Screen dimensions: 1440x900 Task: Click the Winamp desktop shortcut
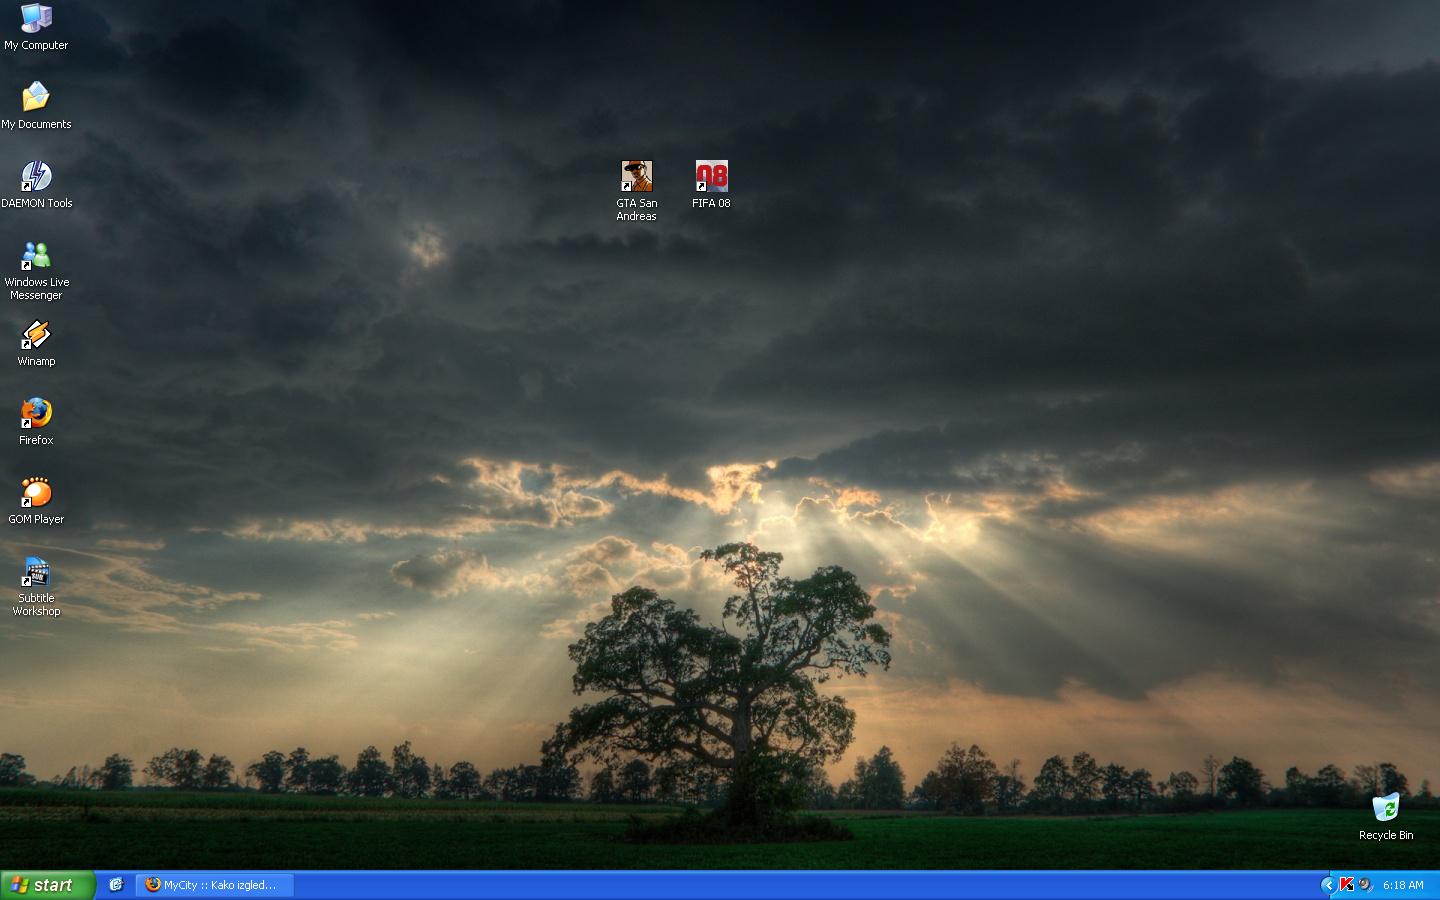coord(36,343)
